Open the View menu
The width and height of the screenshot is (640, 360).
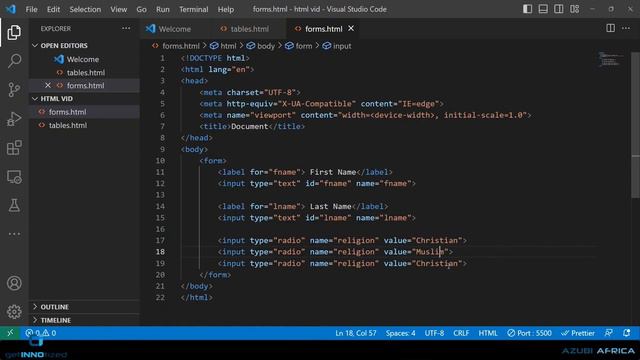tap(118, 9)
